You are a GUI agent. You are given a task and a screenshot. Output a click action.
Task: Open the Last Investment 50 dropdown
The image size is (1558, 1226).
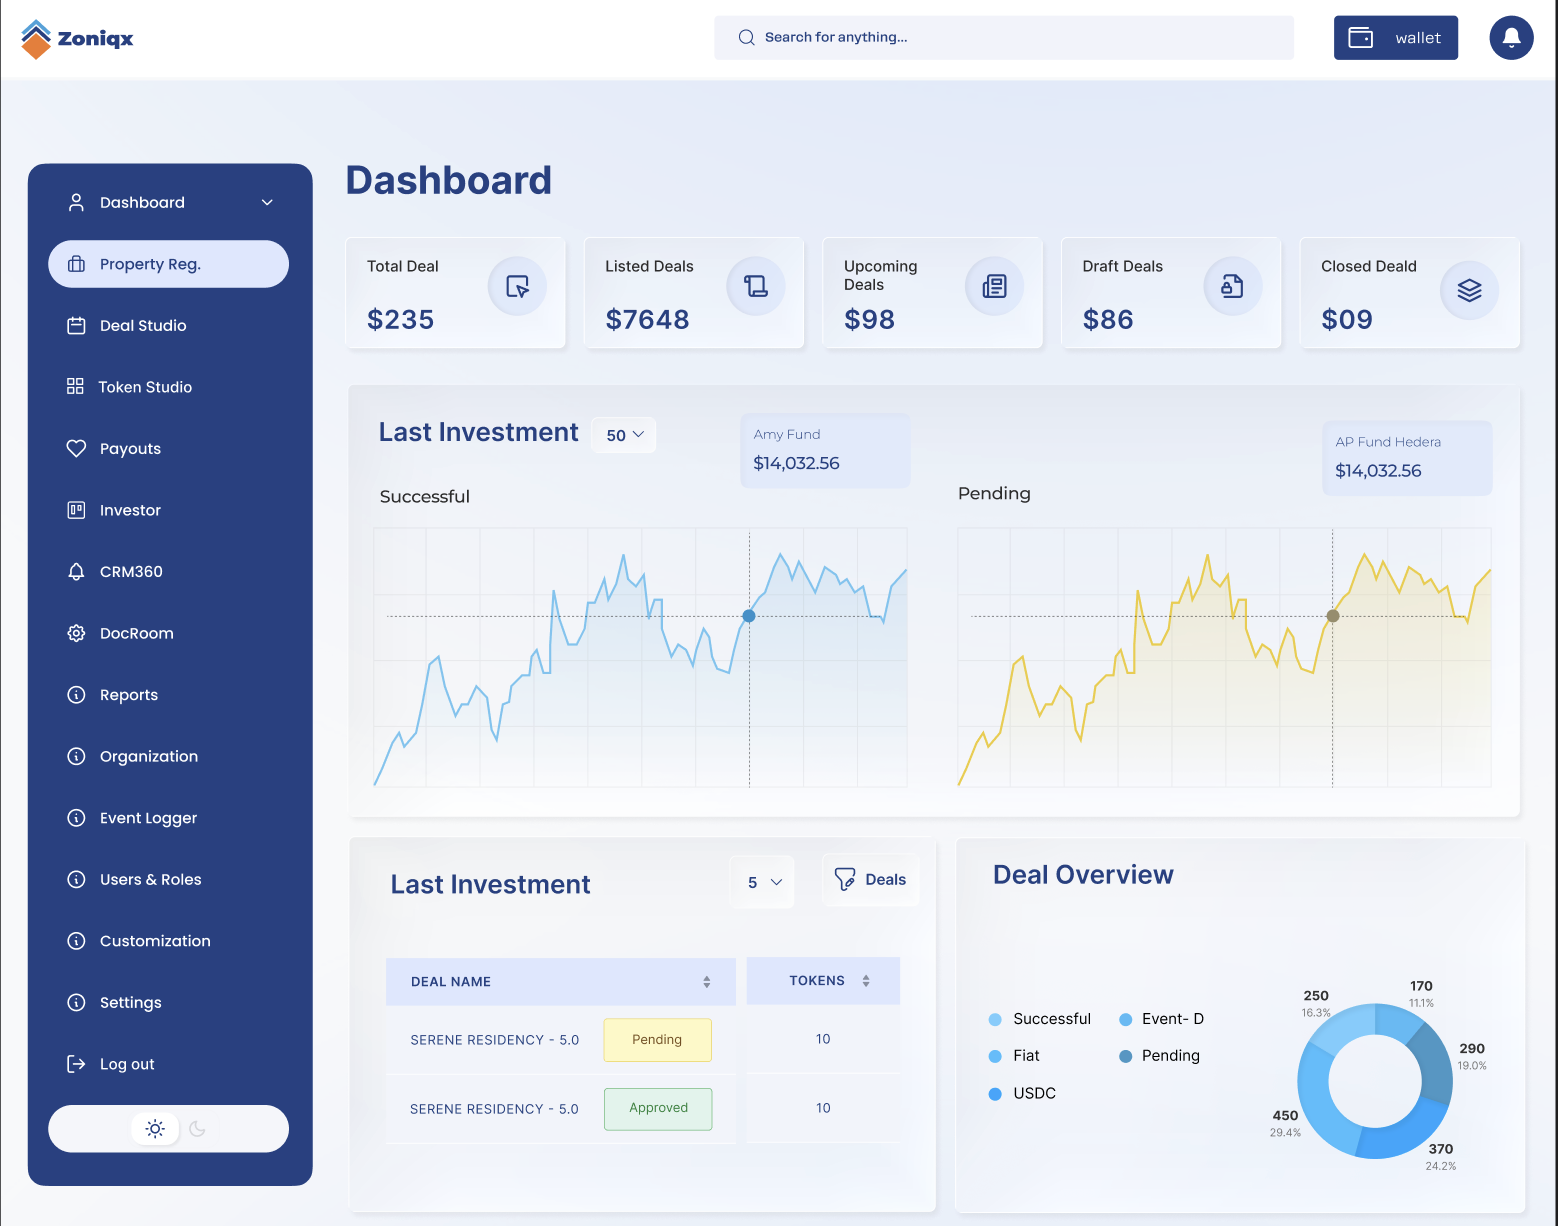[623, 435]
